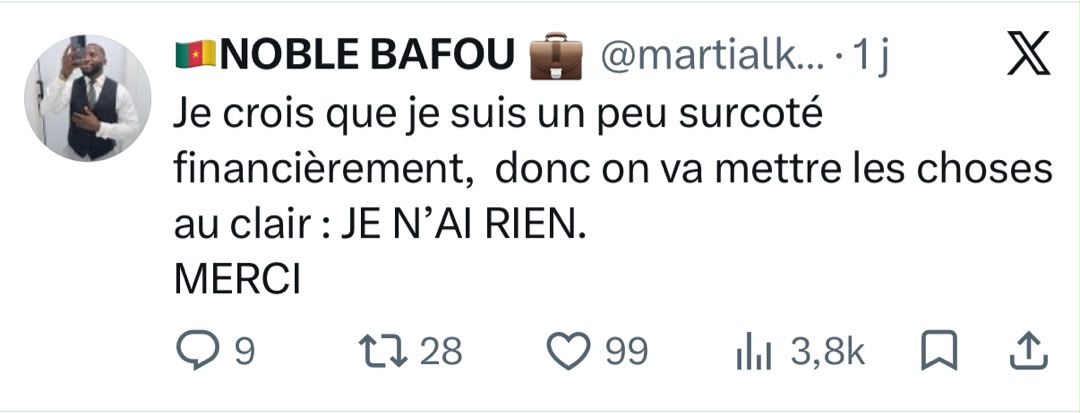1080x413 pixels.
Task: Click the briefcase emoji next to the name
Action: (555, 56)
